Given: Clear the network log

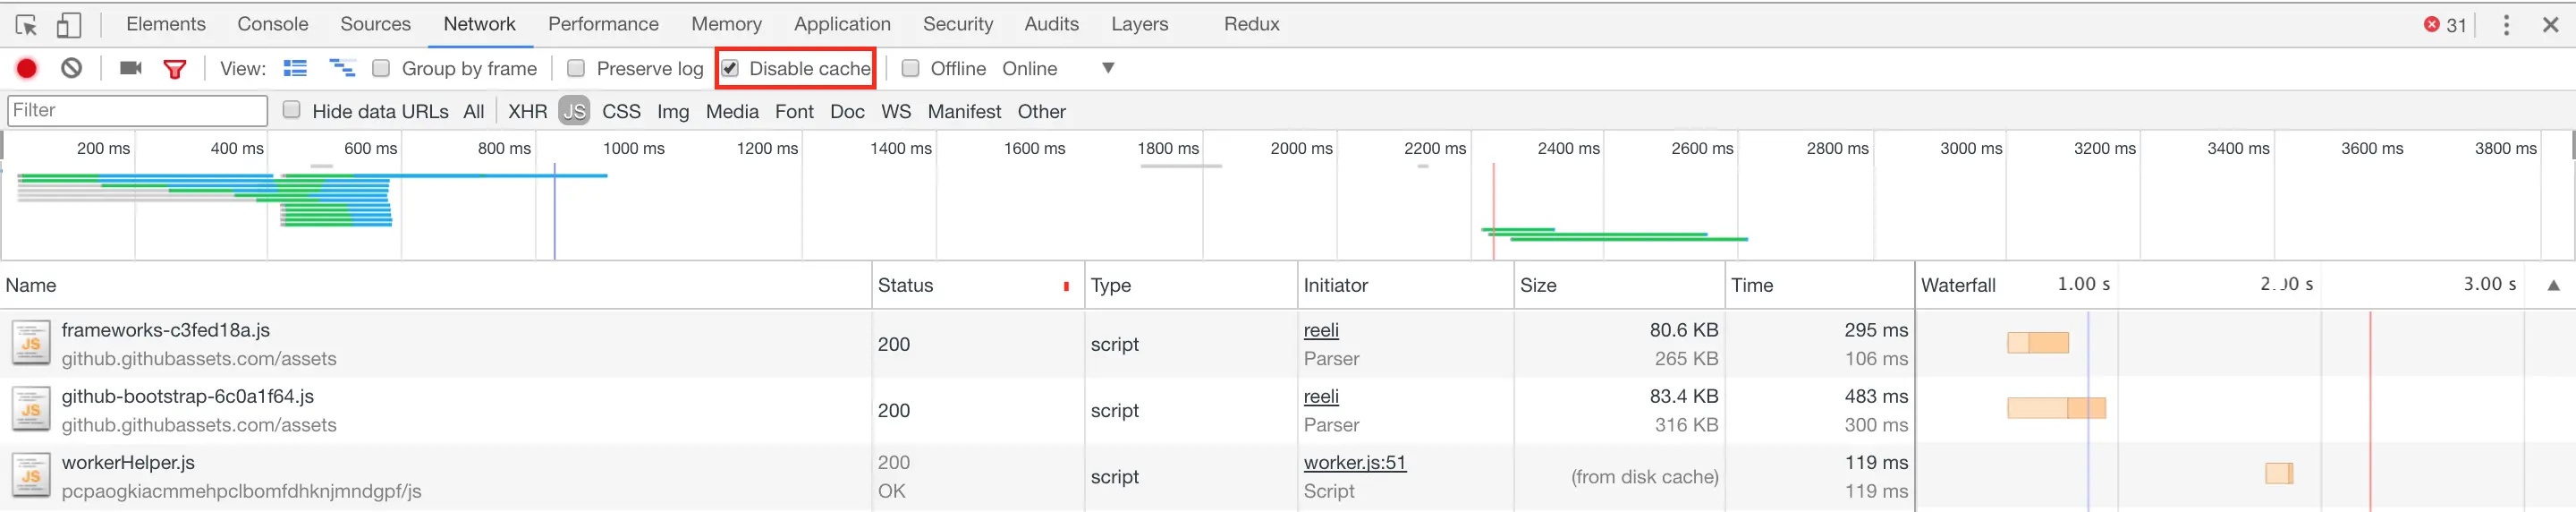Looking at the screenshot, I should click(71, 68).
